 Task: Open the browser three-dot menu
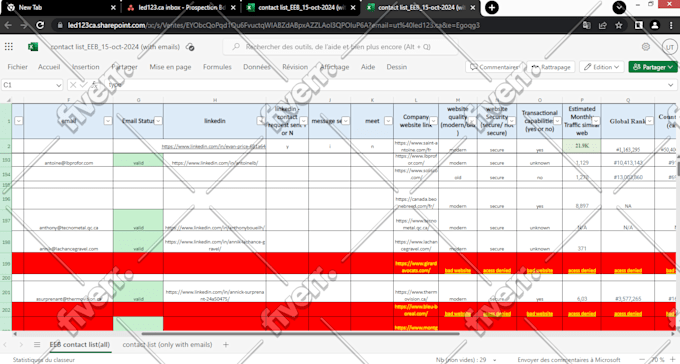click(671, 25)
